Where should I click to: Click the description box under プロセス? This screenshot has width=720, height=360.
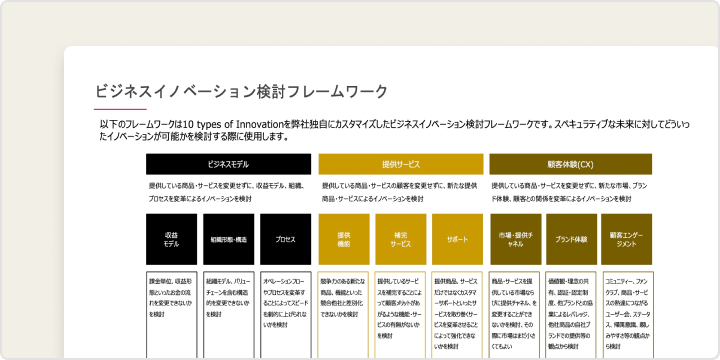click(x=286, y=315)
